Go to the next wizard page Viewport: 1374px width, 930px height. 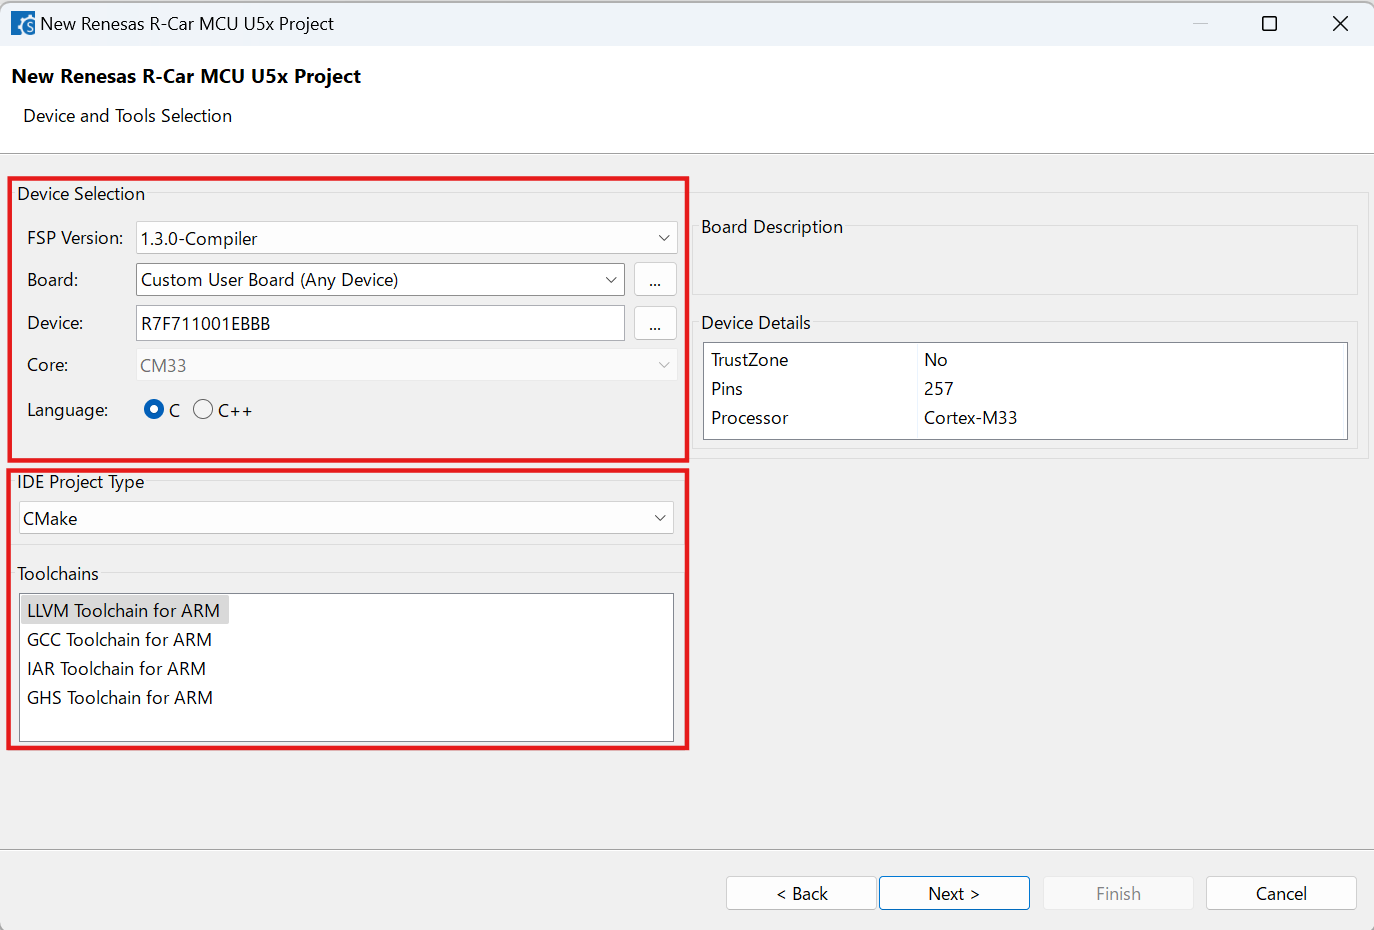(x=954, y=893)
